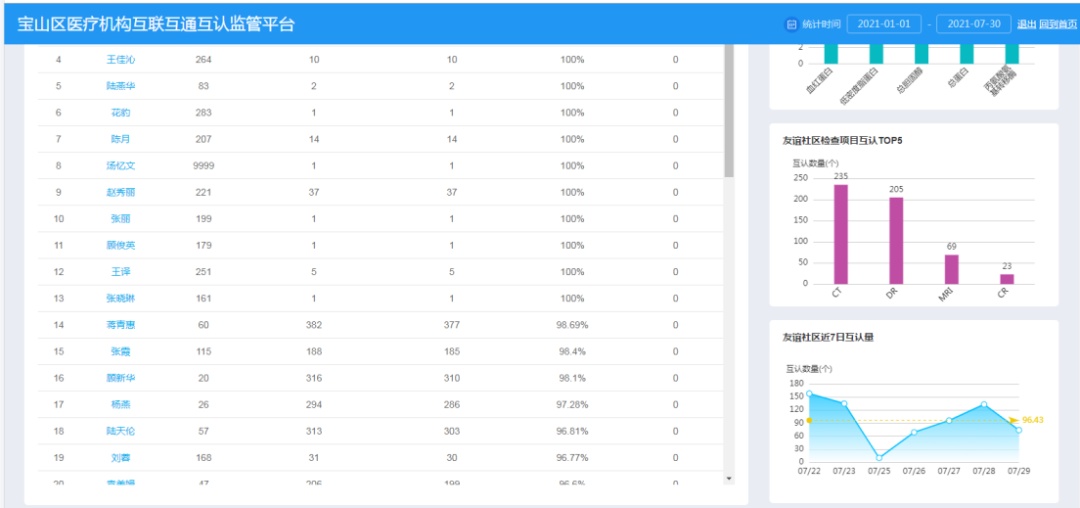Open doctor link 张霞 in row 15
1080x508 pixels.
[121, 351]
